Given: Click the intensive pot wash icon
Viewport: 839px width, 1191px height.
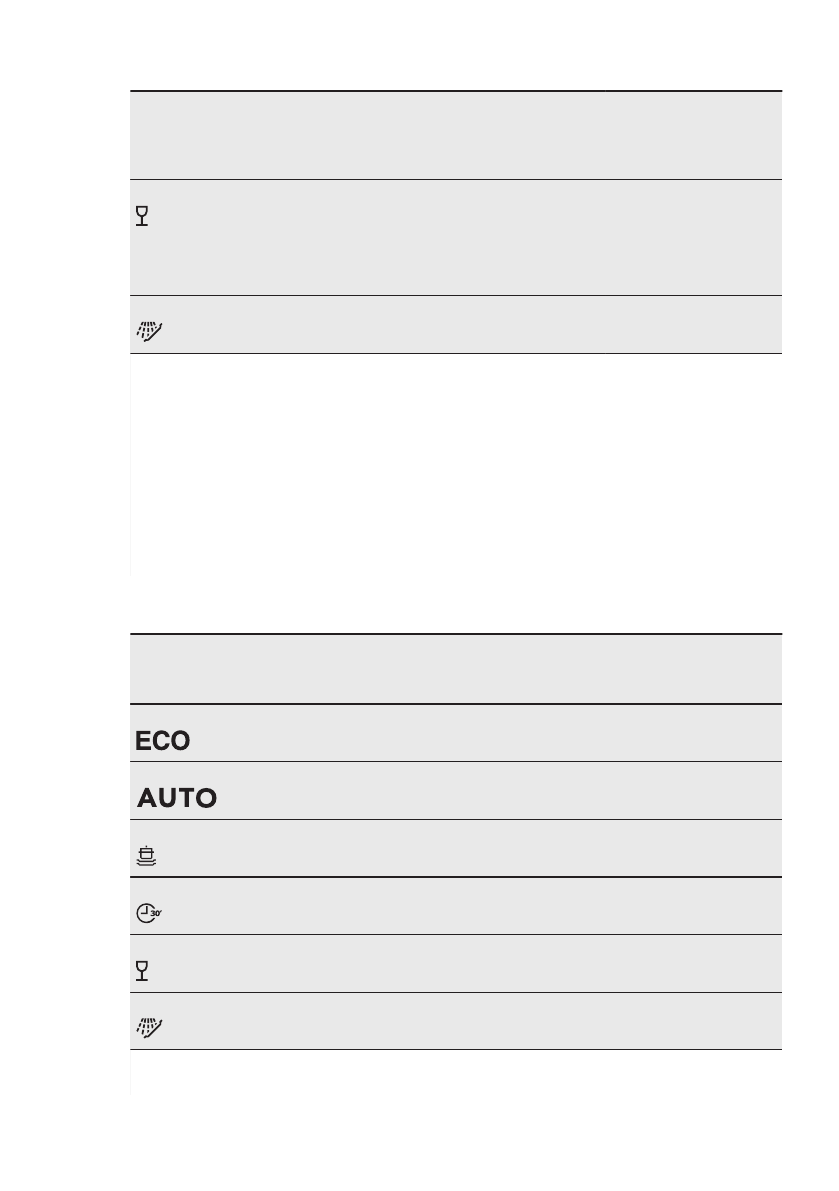Looking at the screenshot, I should pos(147,856).
